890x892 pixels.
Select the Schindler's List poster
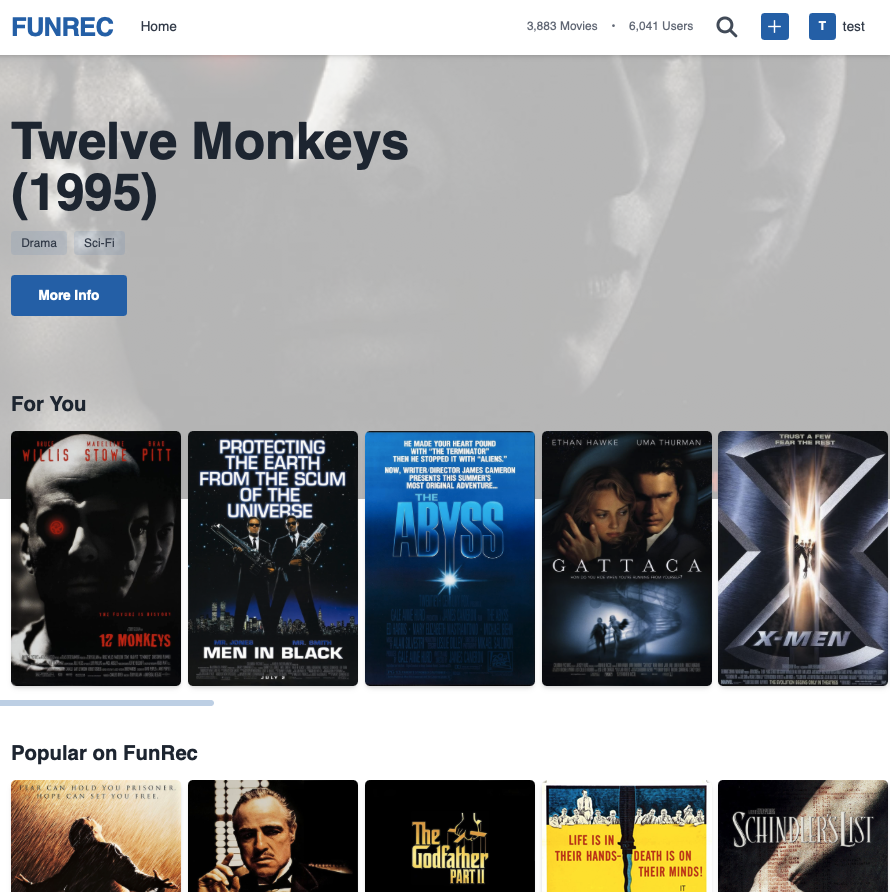pyautogui.click(x=803, y=836)
